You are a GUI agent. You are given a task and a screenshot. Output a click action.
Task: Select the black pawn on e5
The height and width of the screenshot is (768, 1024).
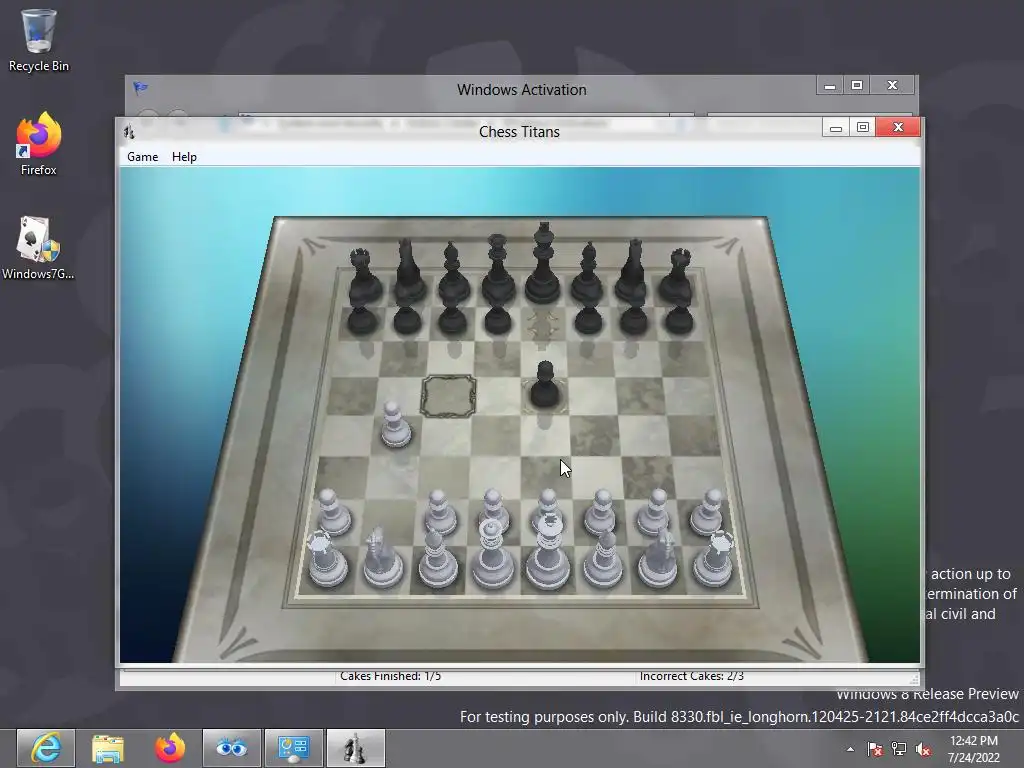544,385
